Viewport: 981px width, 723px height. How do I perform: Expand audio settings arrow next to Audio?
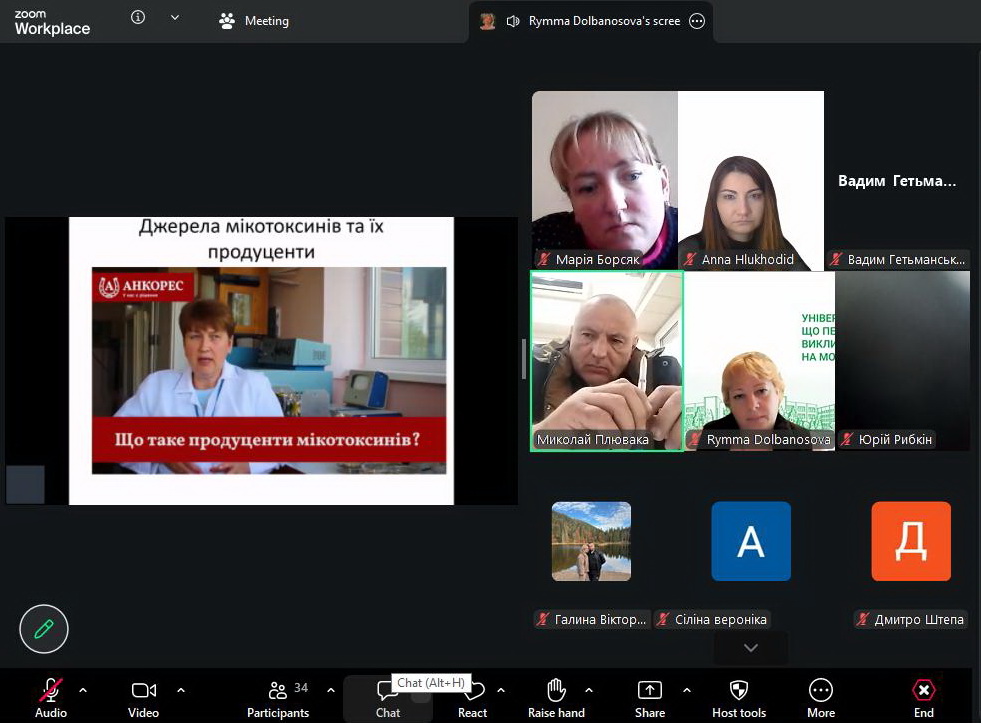83,690
